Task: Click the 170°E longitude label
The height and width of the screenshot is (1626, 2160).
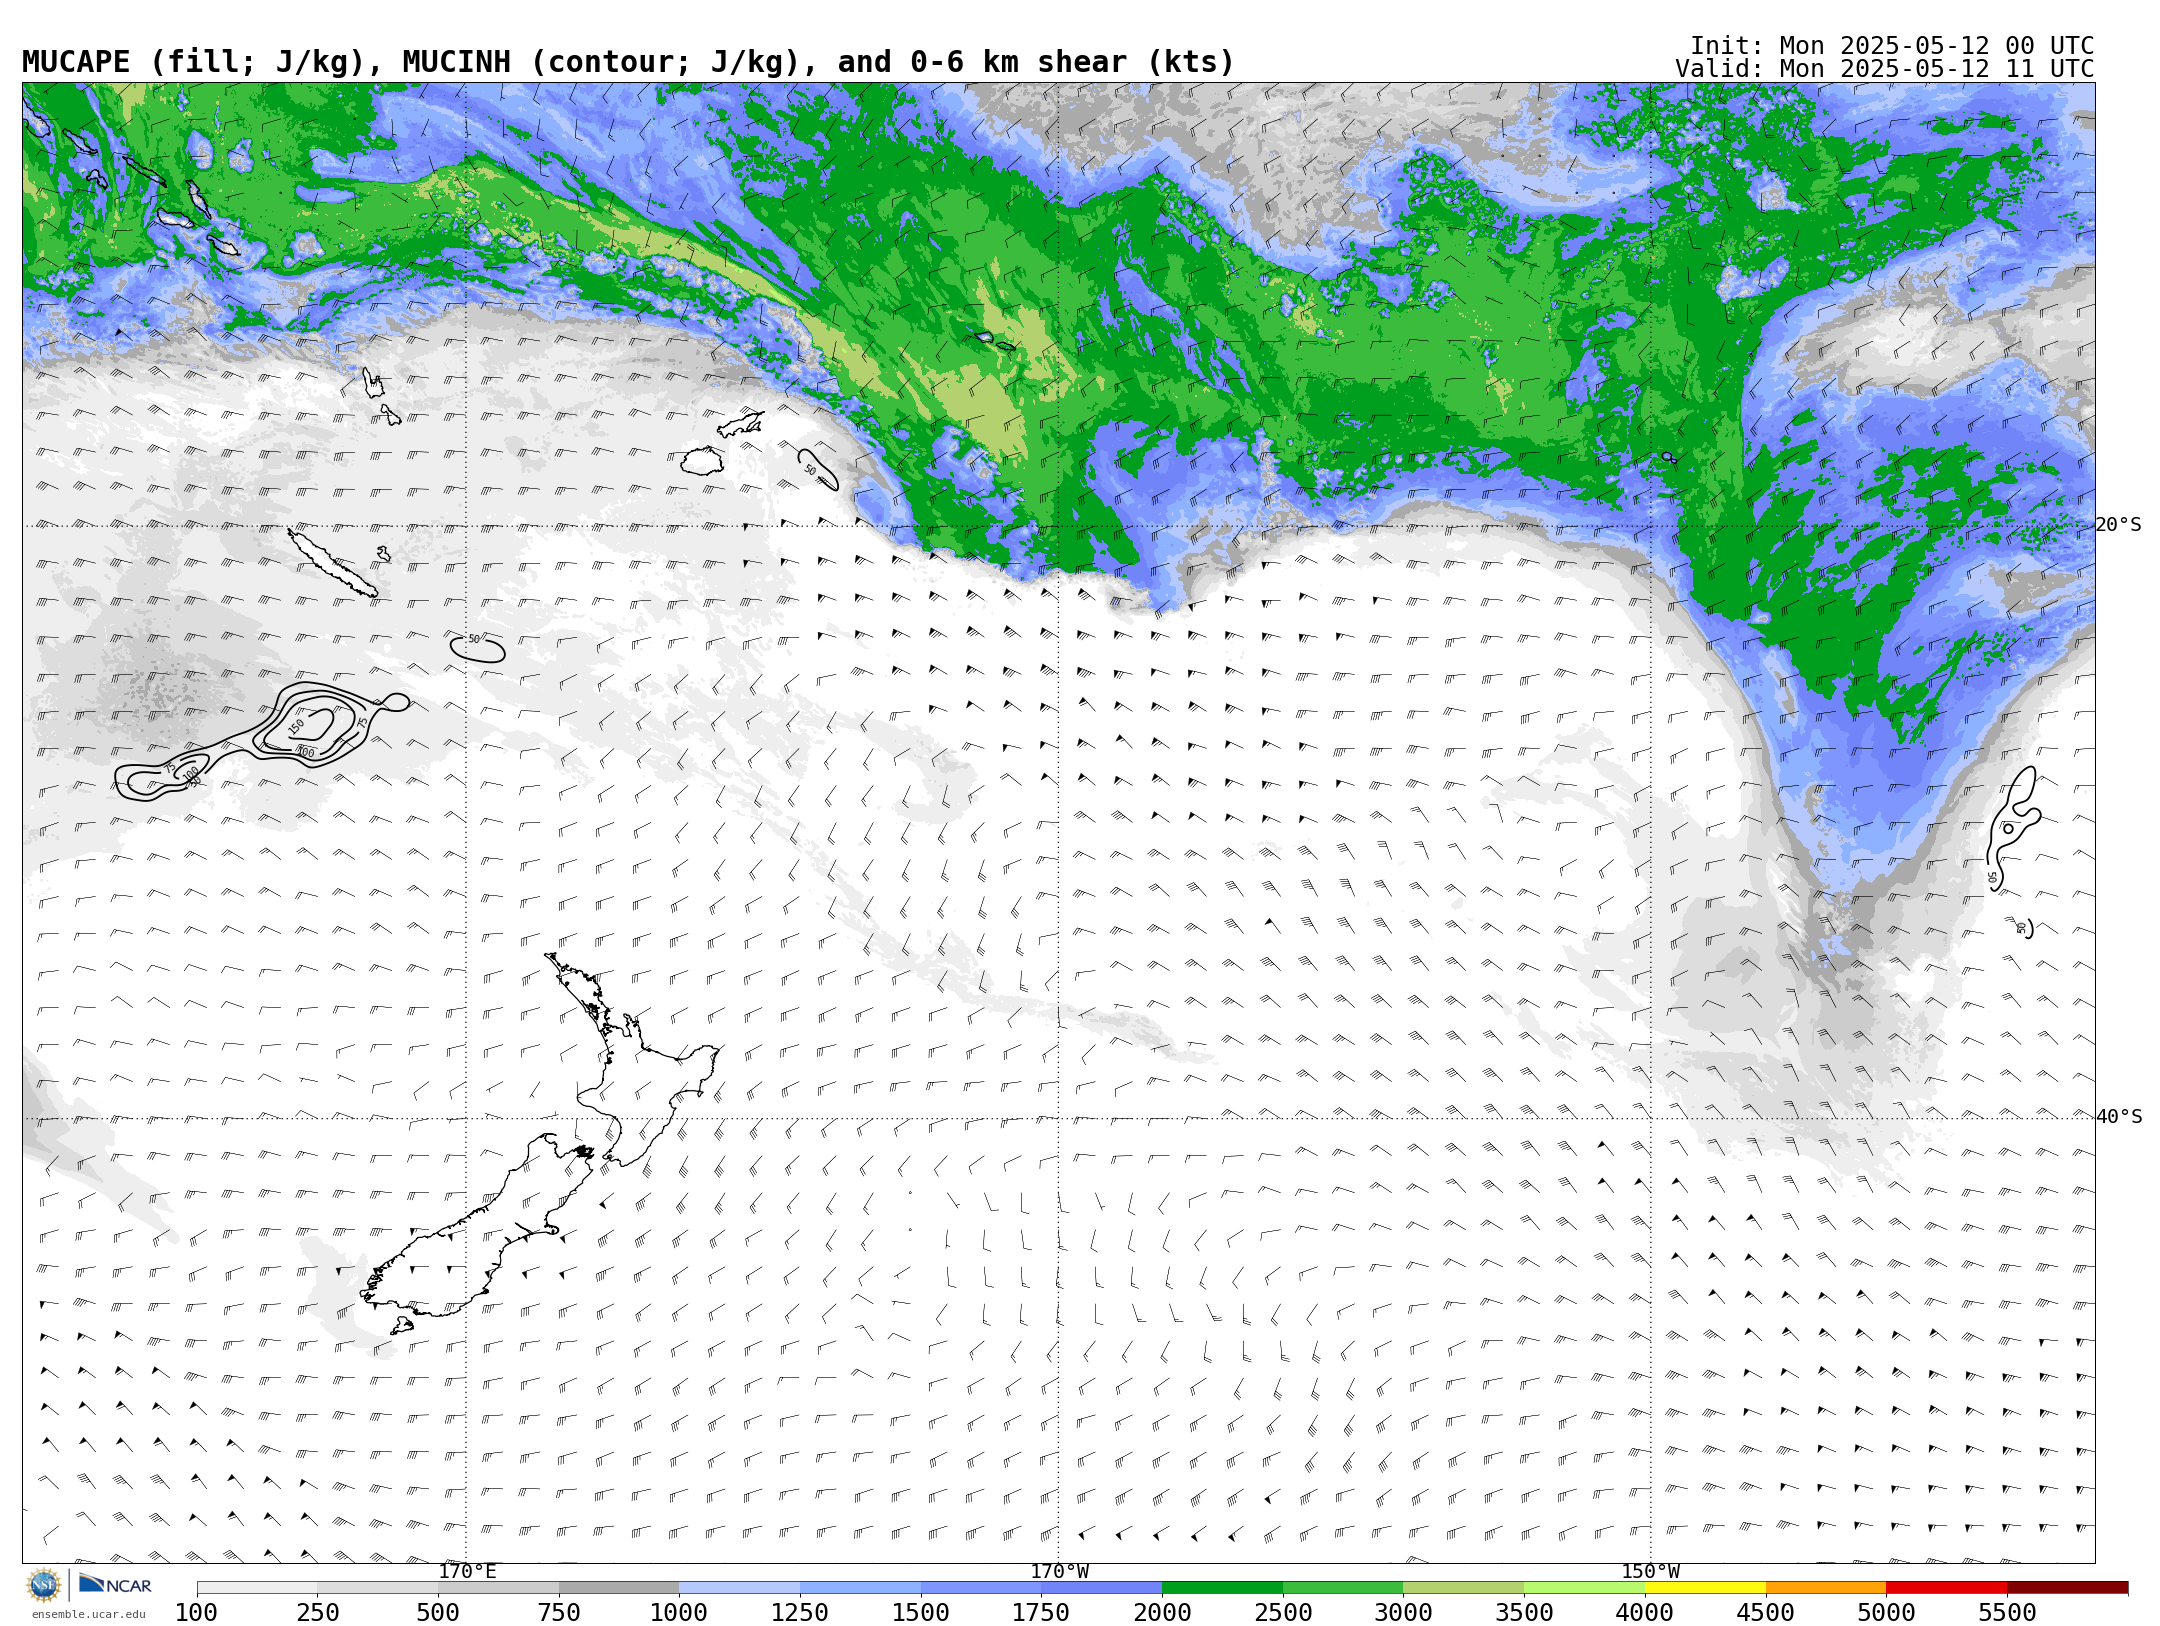Action: coord(467,1572)
